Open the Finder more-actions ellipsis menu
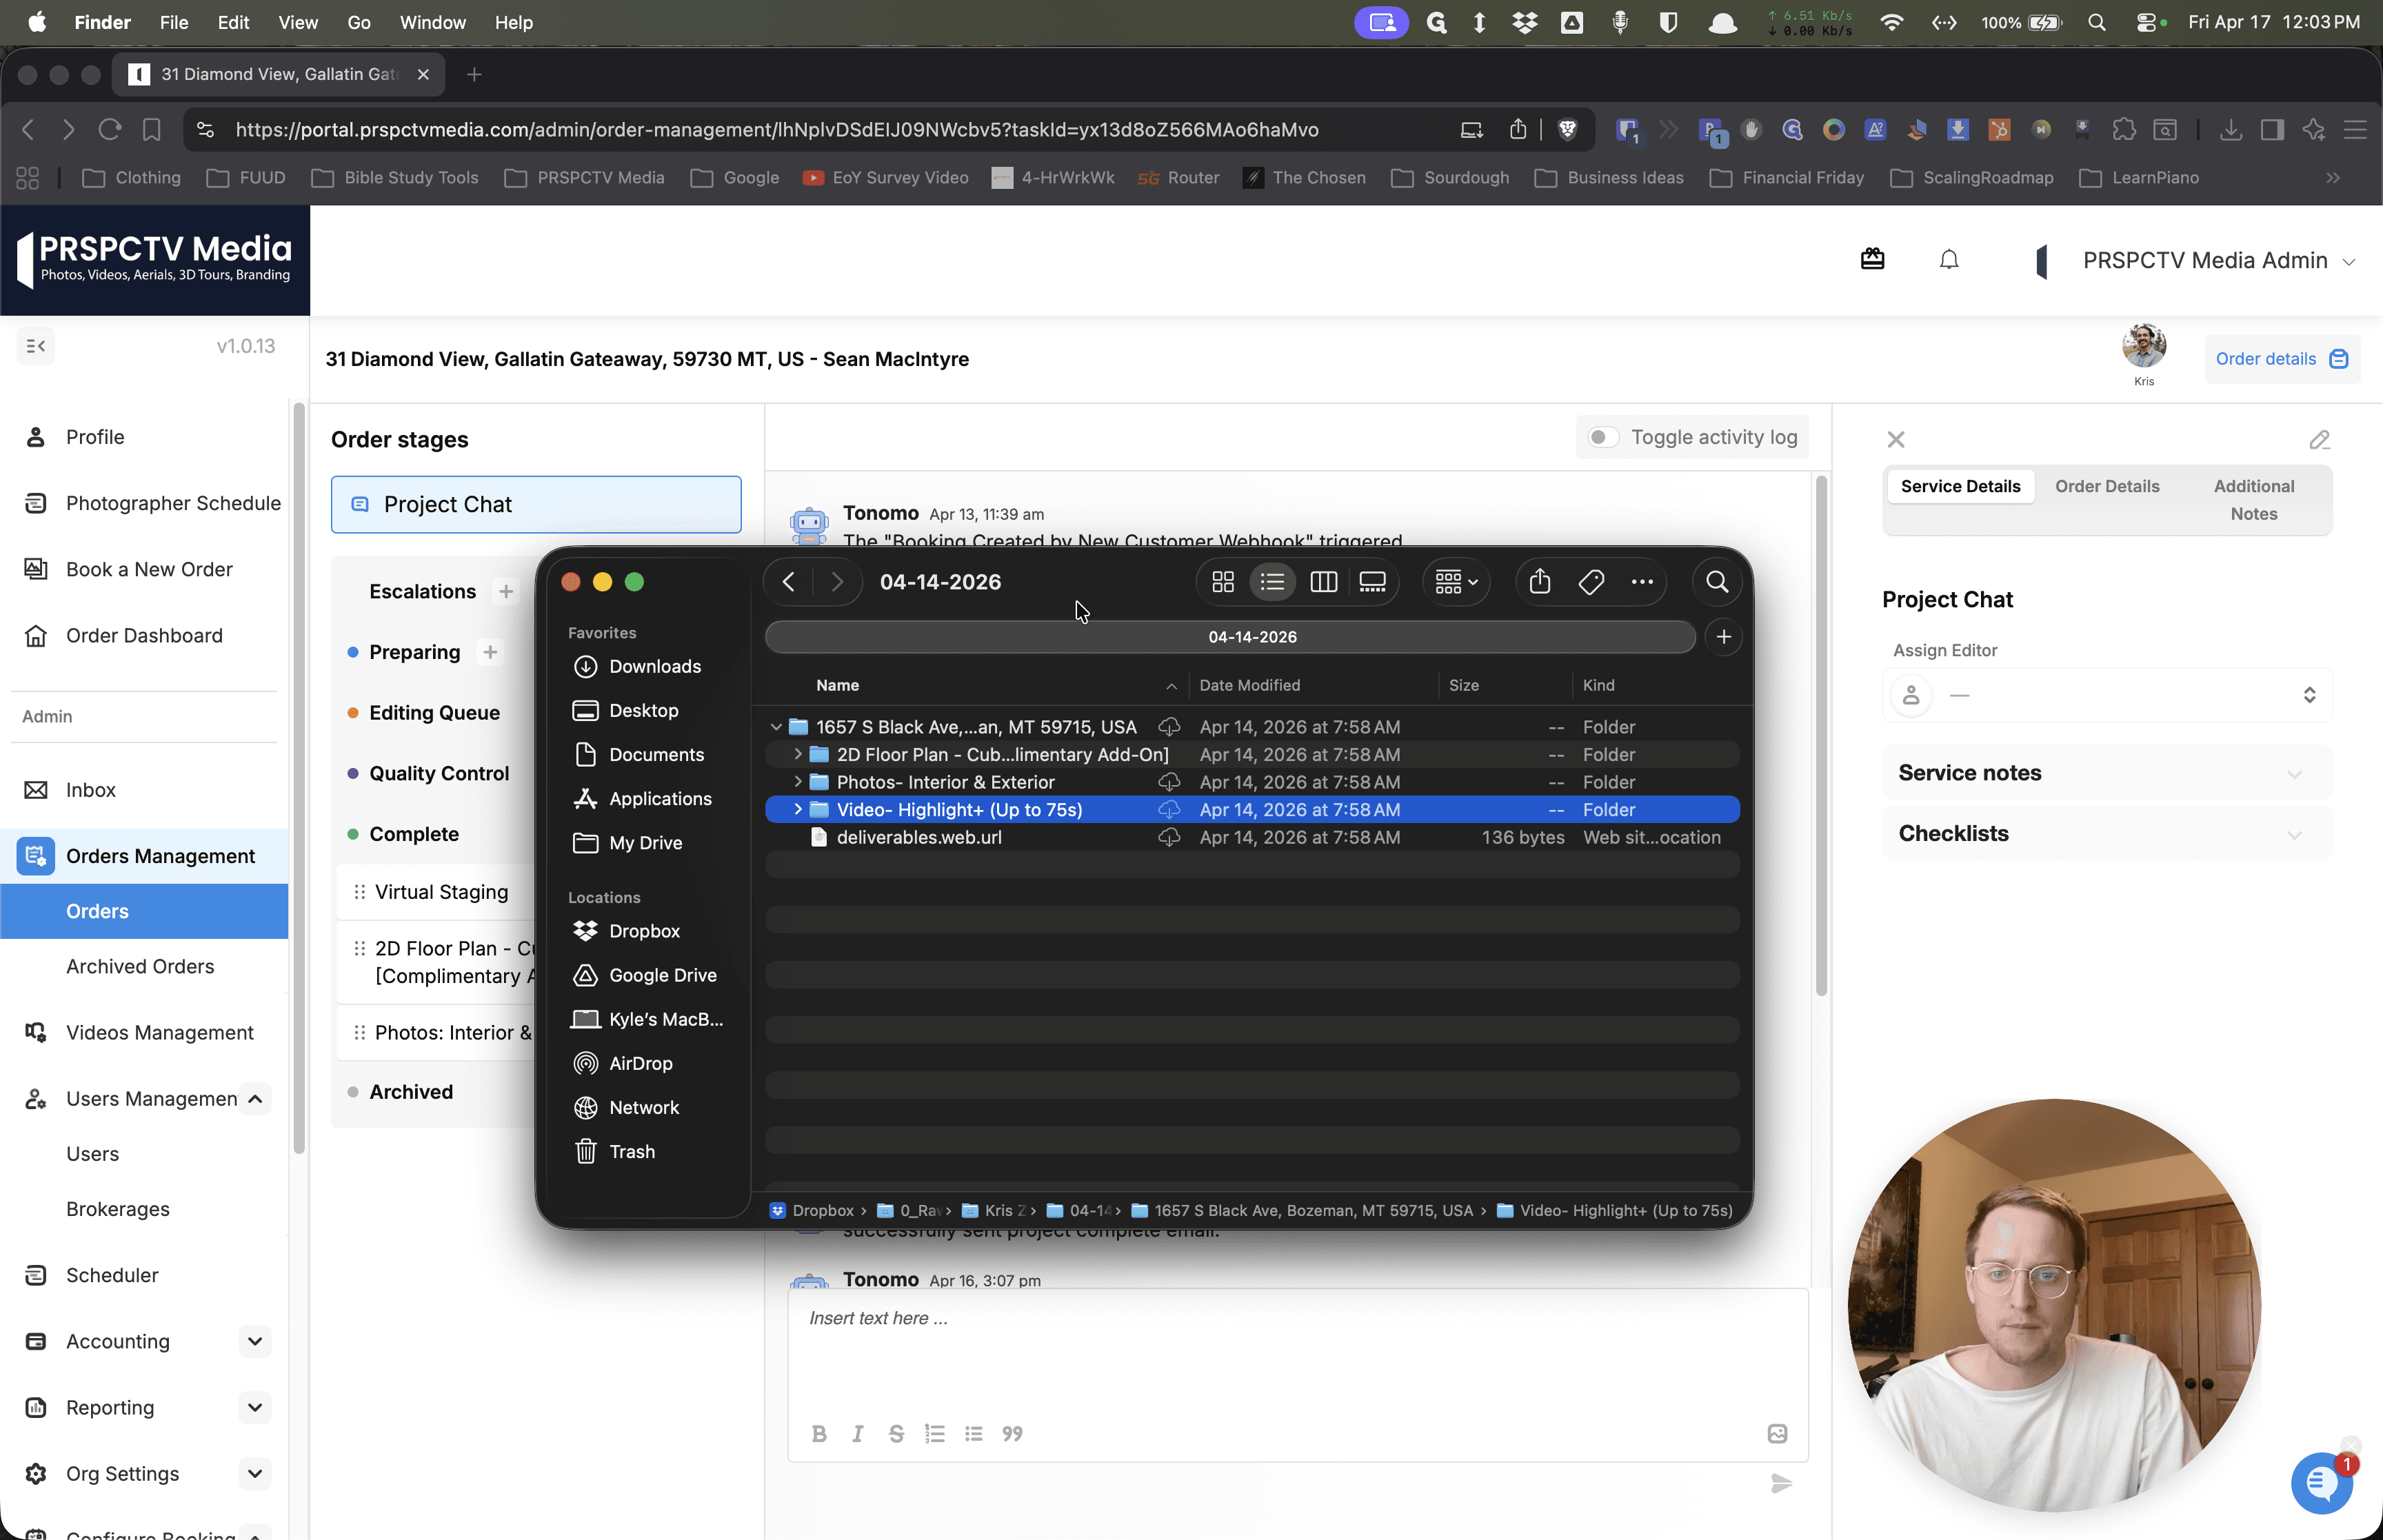Viewport: 2383px width, 1540px height. [1642, 582]
